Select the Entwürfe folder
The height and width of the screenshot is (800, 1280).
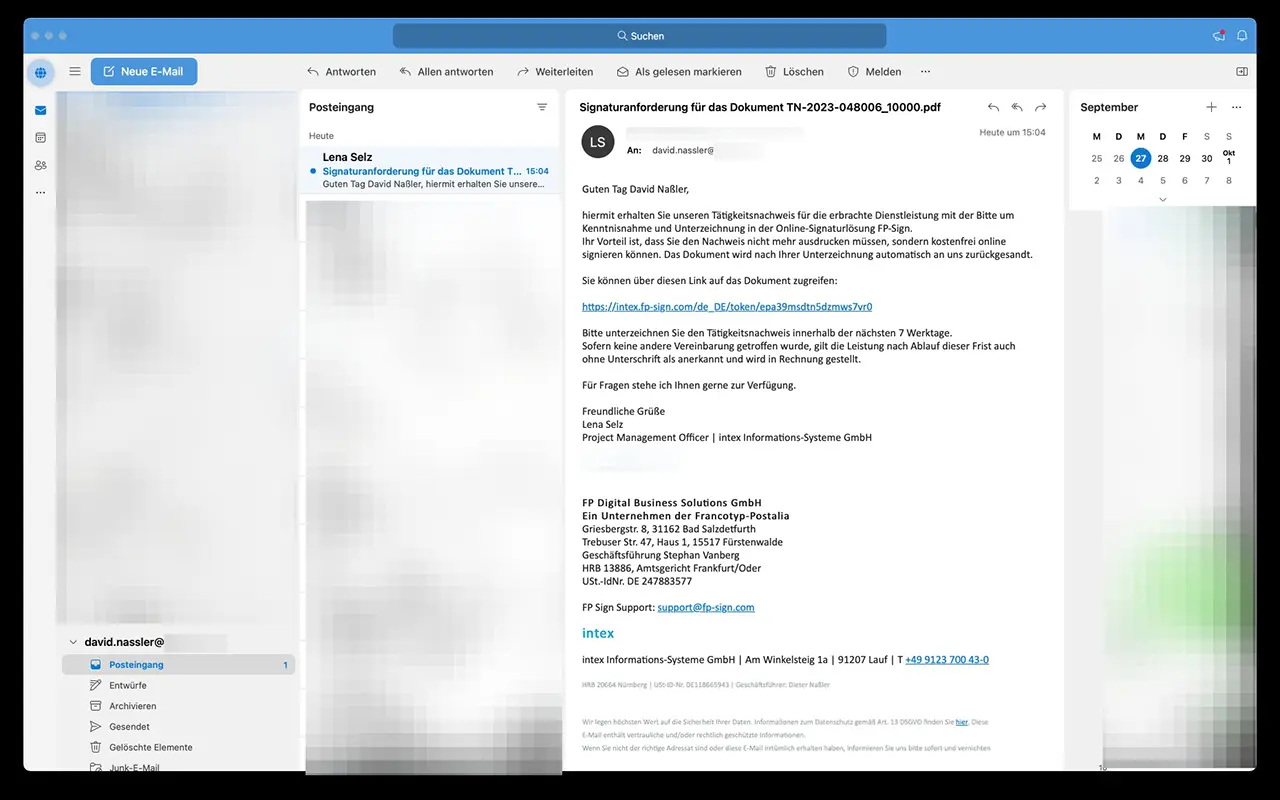coord(128,685)
